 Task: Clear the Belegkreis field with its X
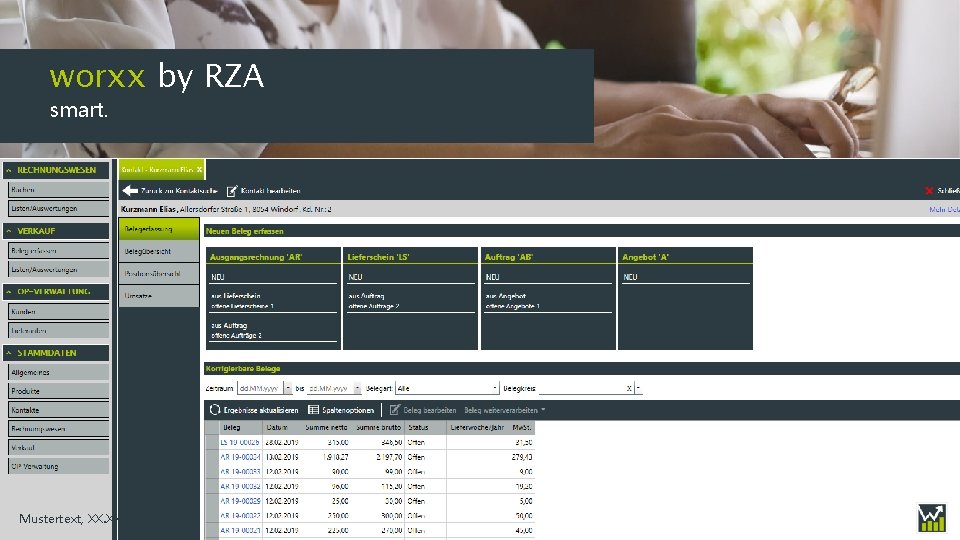629,388
